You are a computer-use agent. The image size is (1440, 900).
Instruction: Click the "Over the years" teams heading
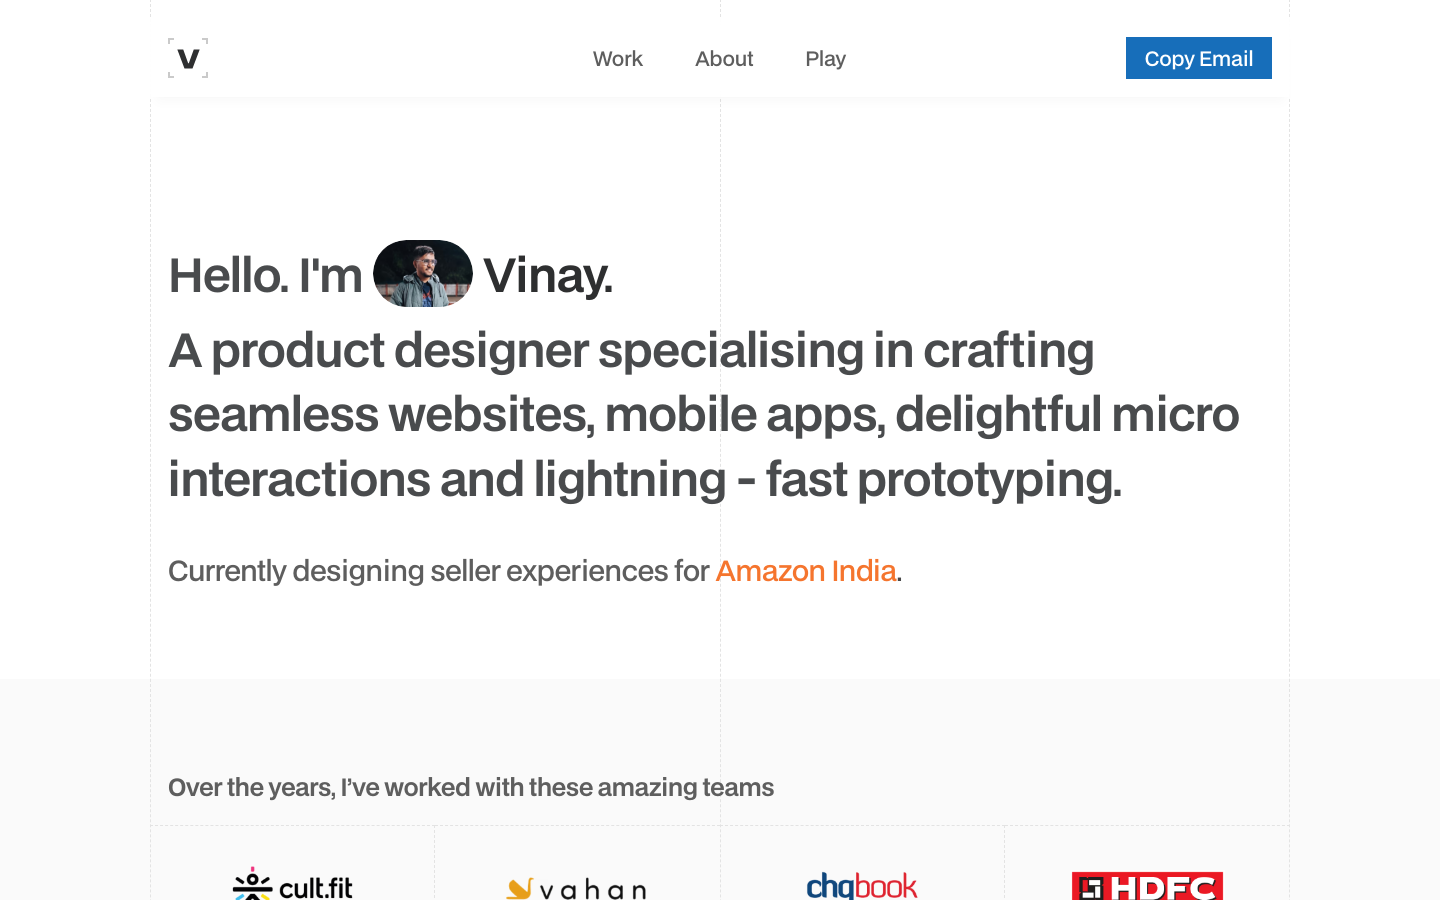click(x=470, y=788)
